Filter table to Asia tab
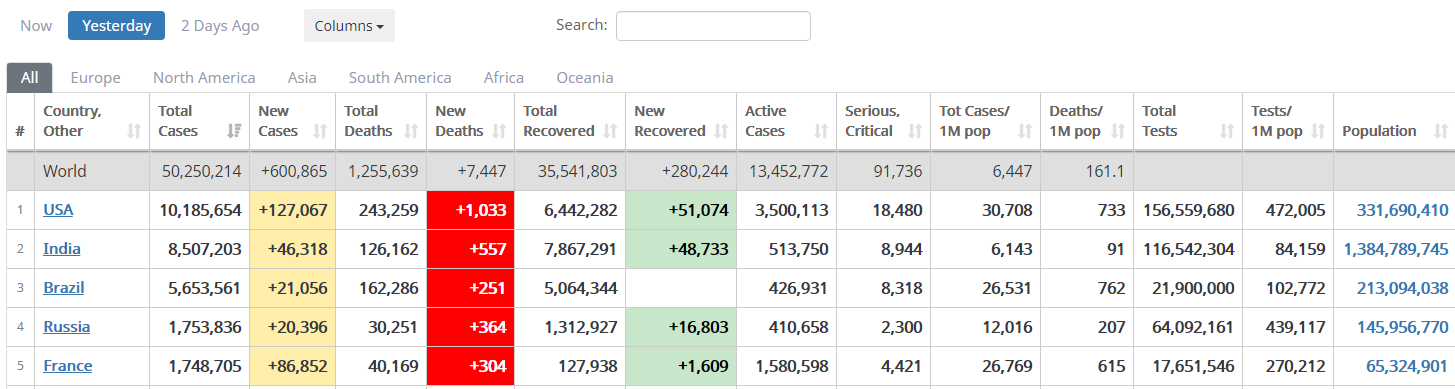 302,77
